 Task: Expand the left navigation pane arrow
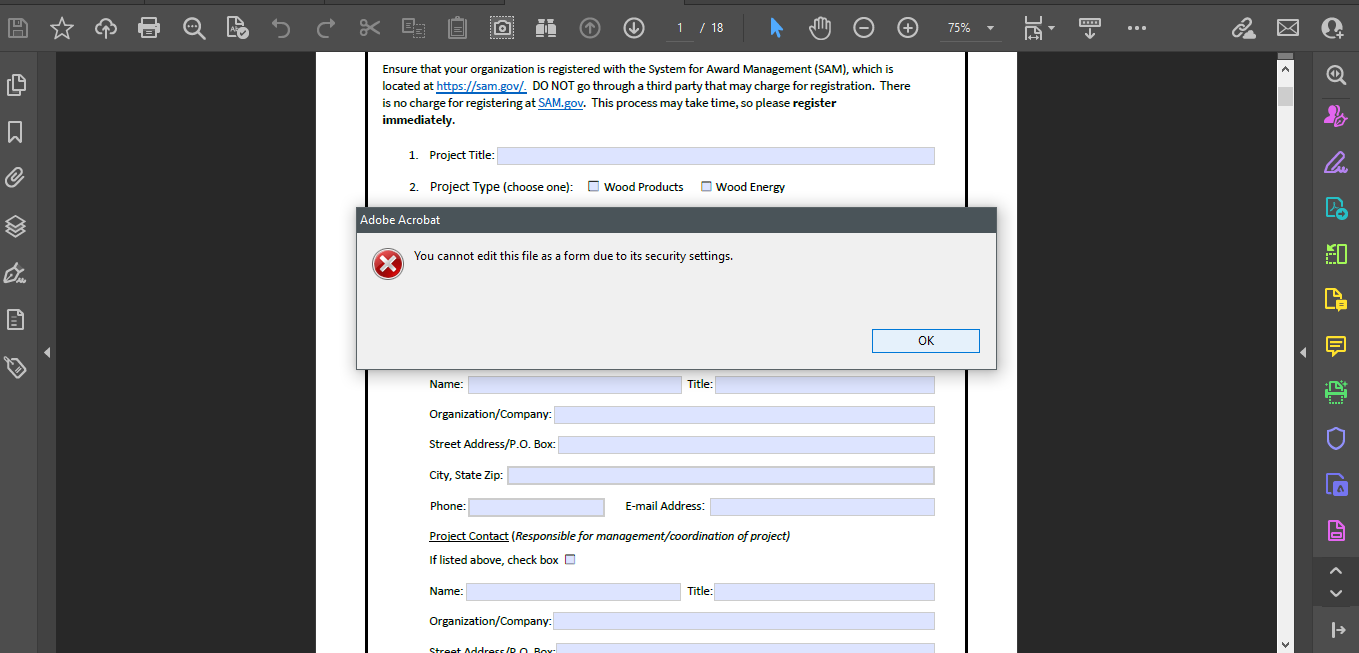coord(47,352)
